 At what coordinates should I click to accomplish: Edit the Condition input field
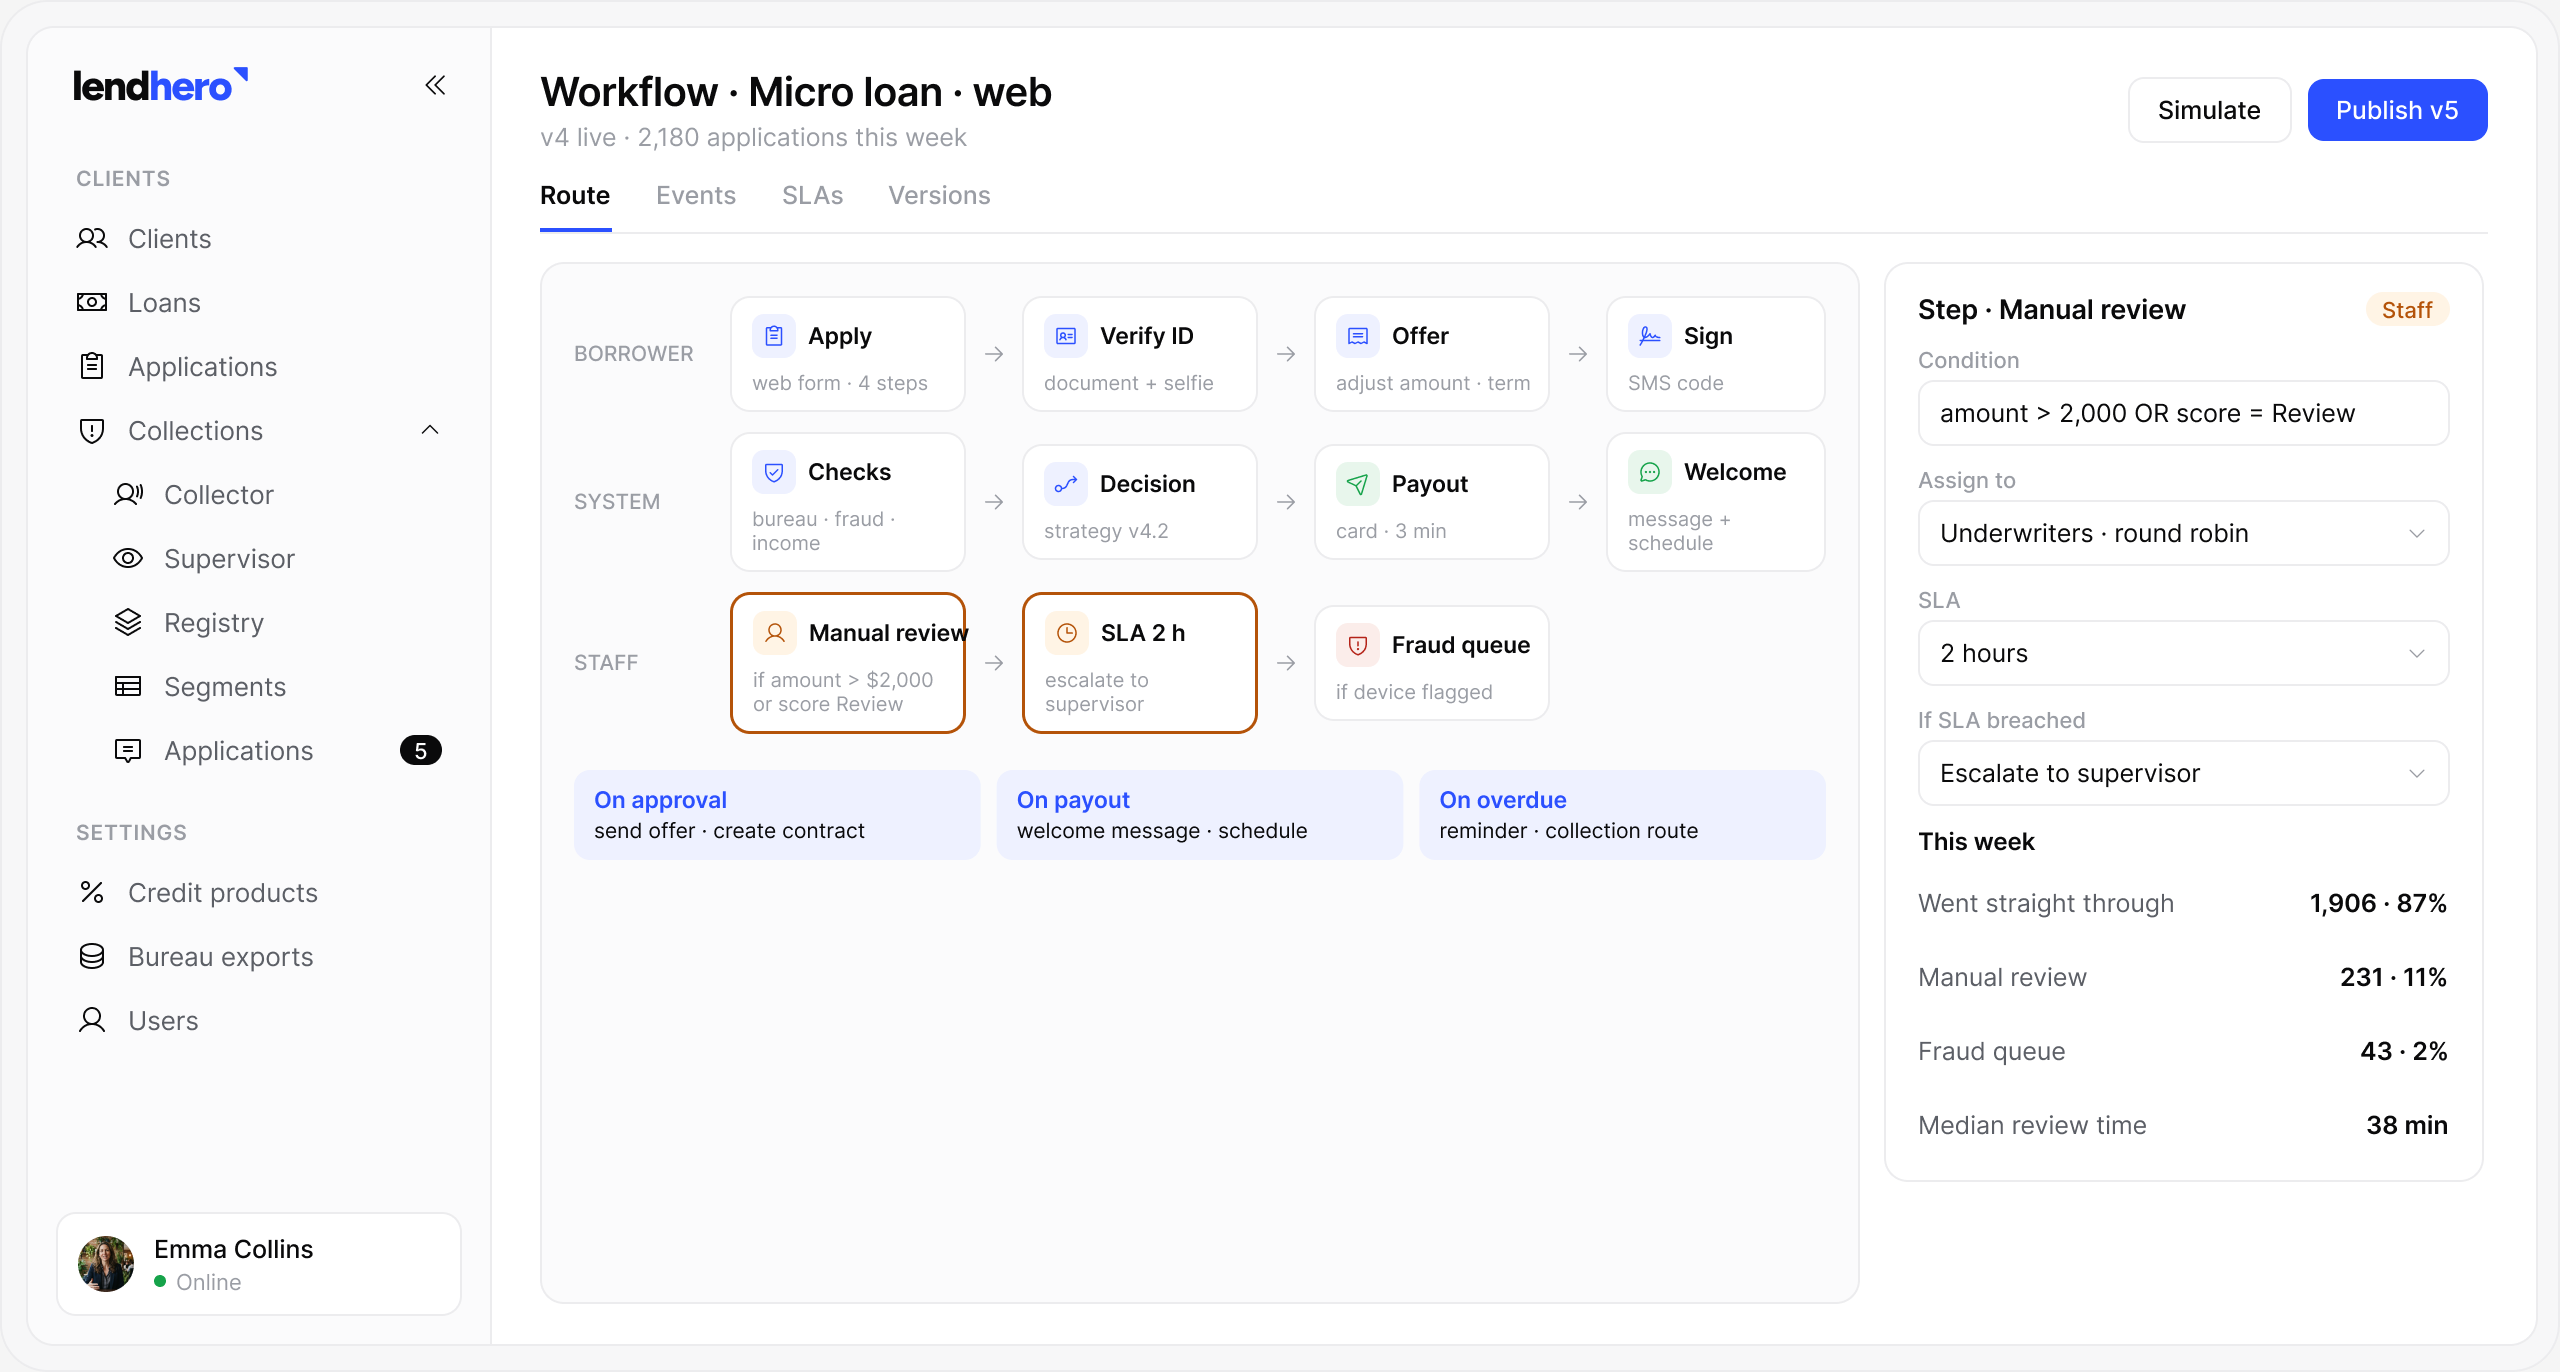(x=2183, y=413)
